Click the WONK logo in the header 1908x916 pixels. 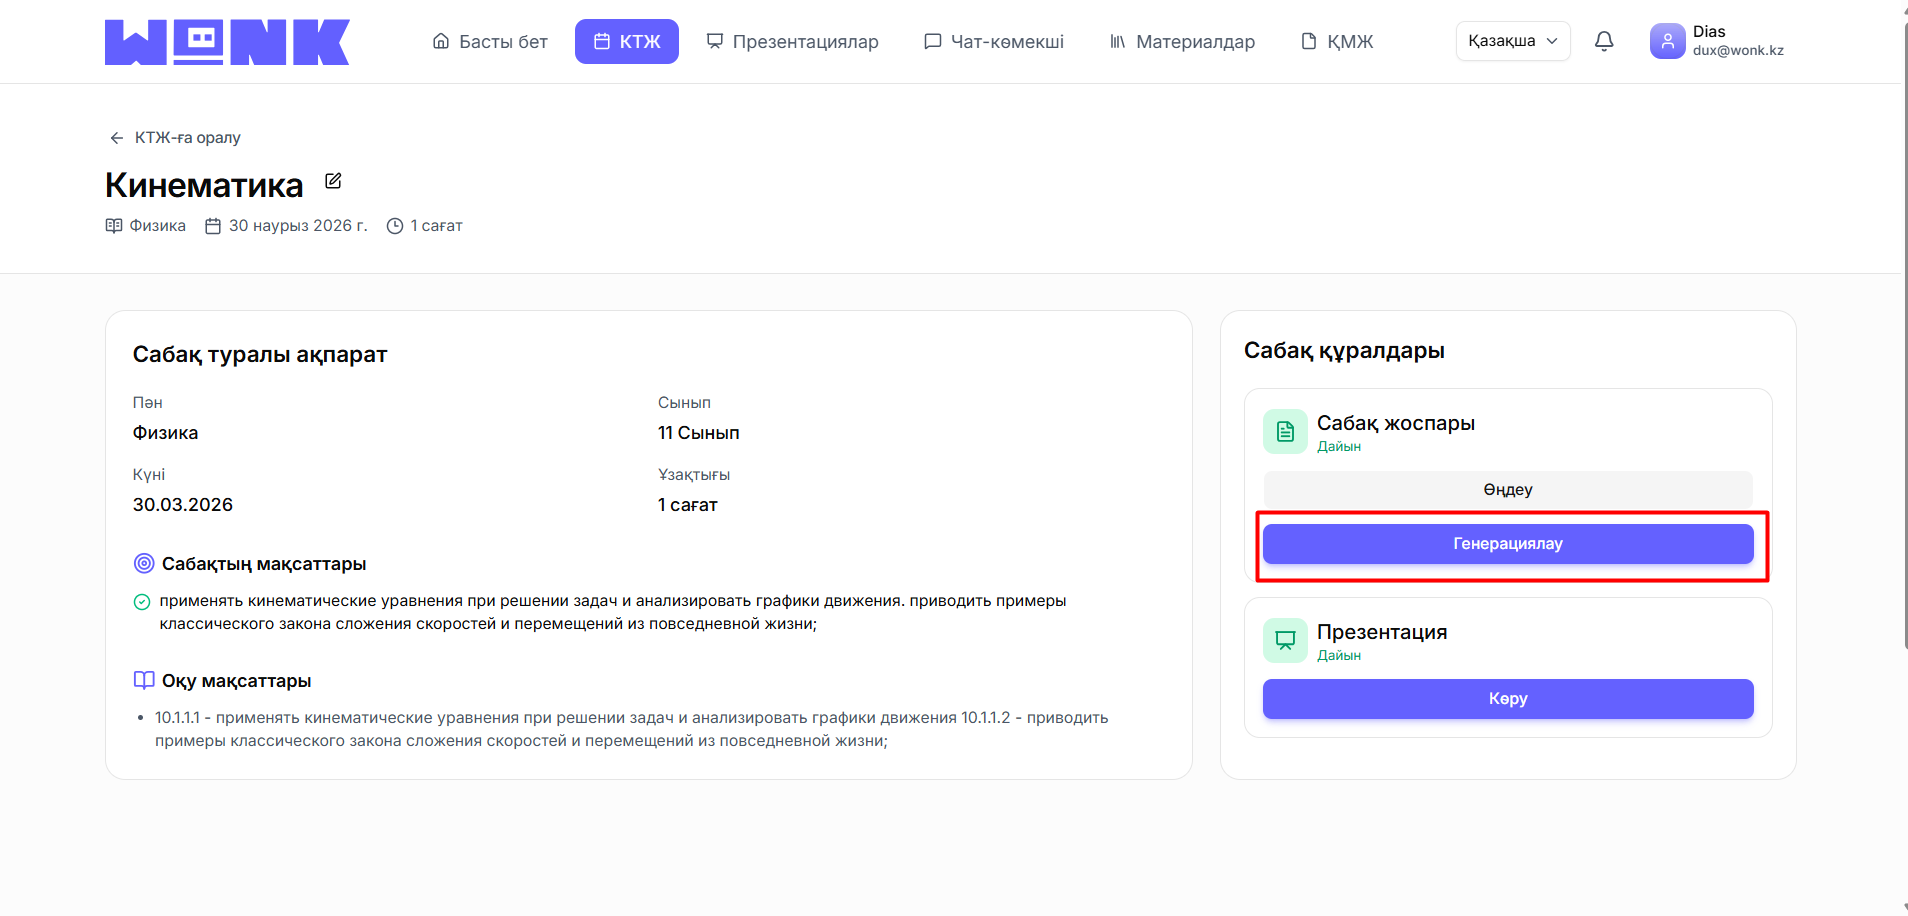(x=227, y=41)
